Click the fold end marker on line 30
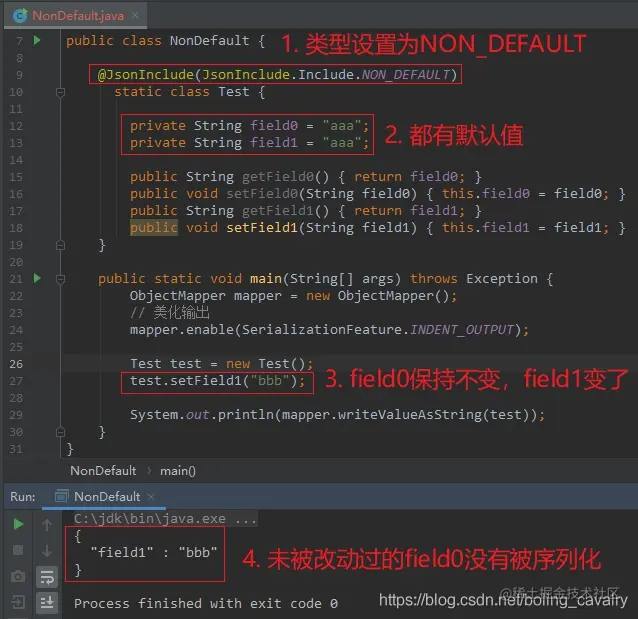 (x=60, y=432)
